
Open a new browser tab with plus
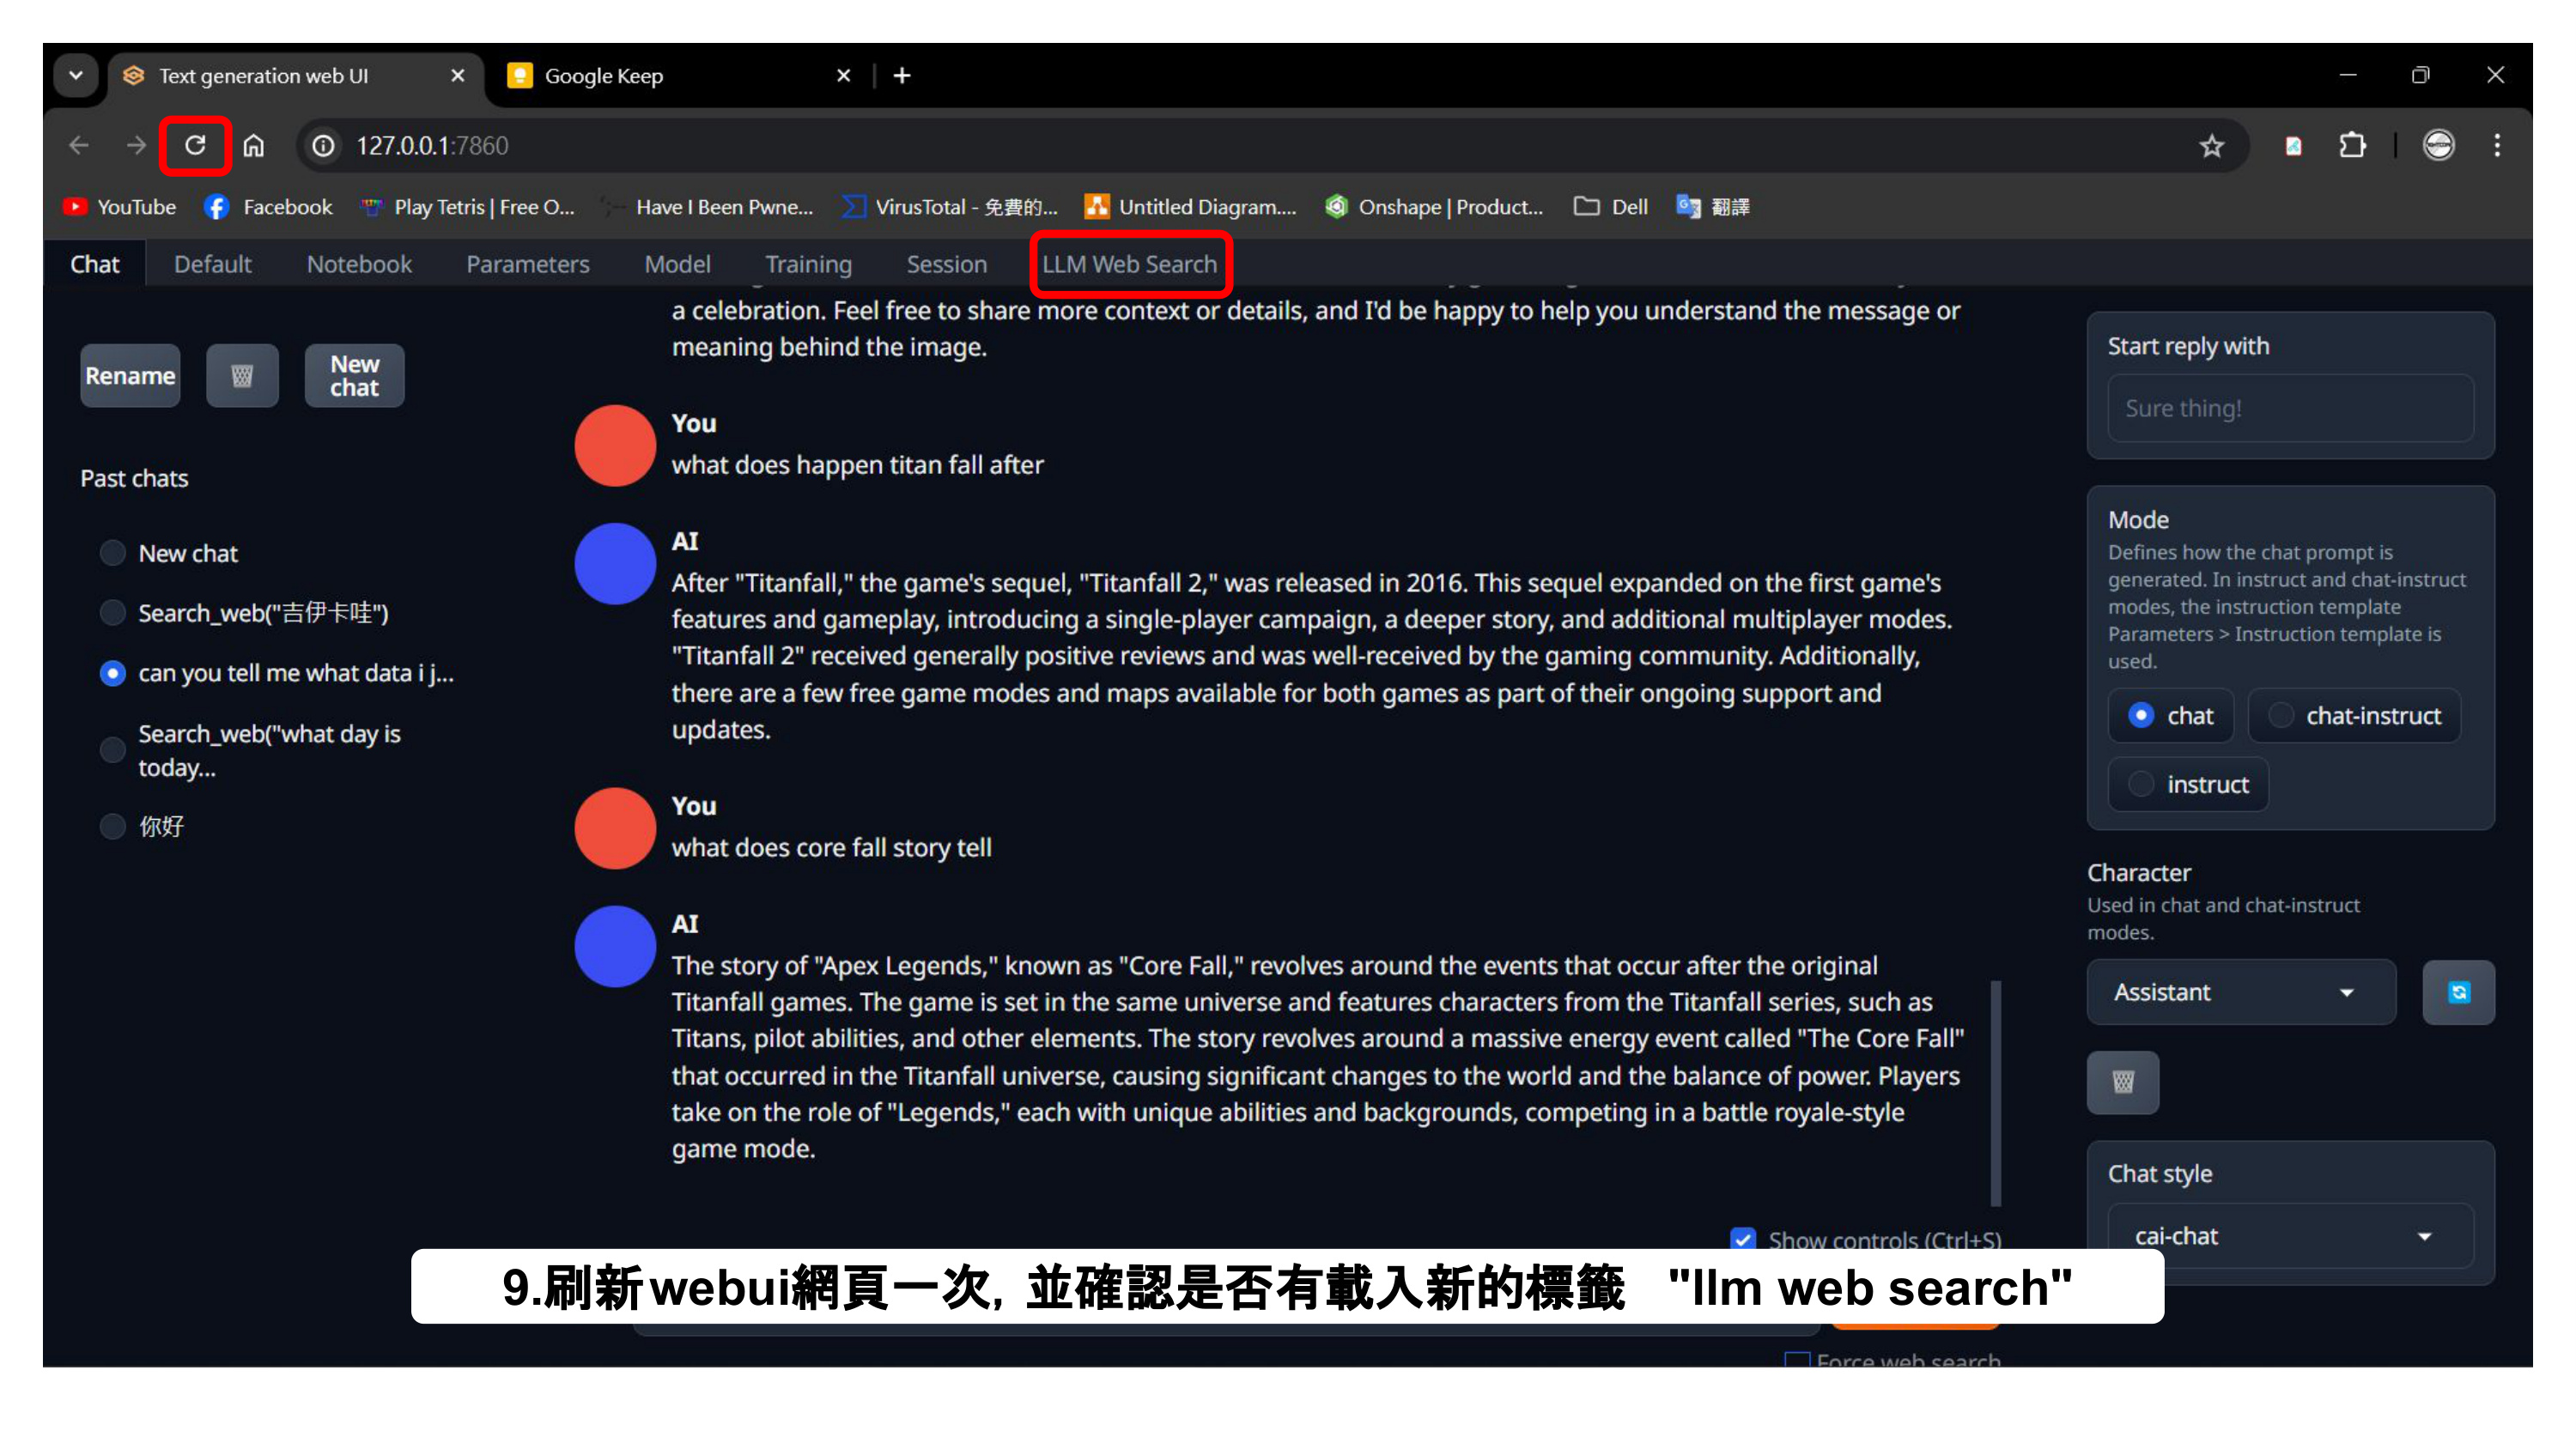(x=902, y=75)
